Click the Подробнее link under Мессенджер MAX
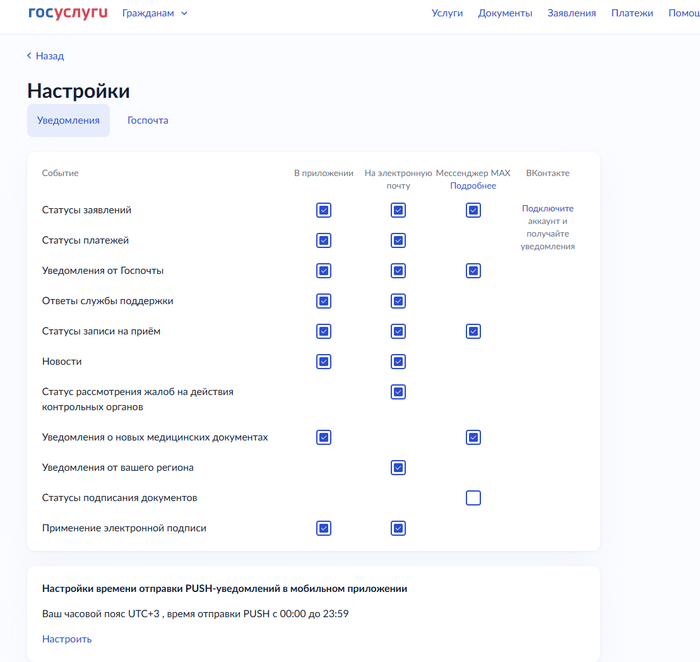 [472, 186]
